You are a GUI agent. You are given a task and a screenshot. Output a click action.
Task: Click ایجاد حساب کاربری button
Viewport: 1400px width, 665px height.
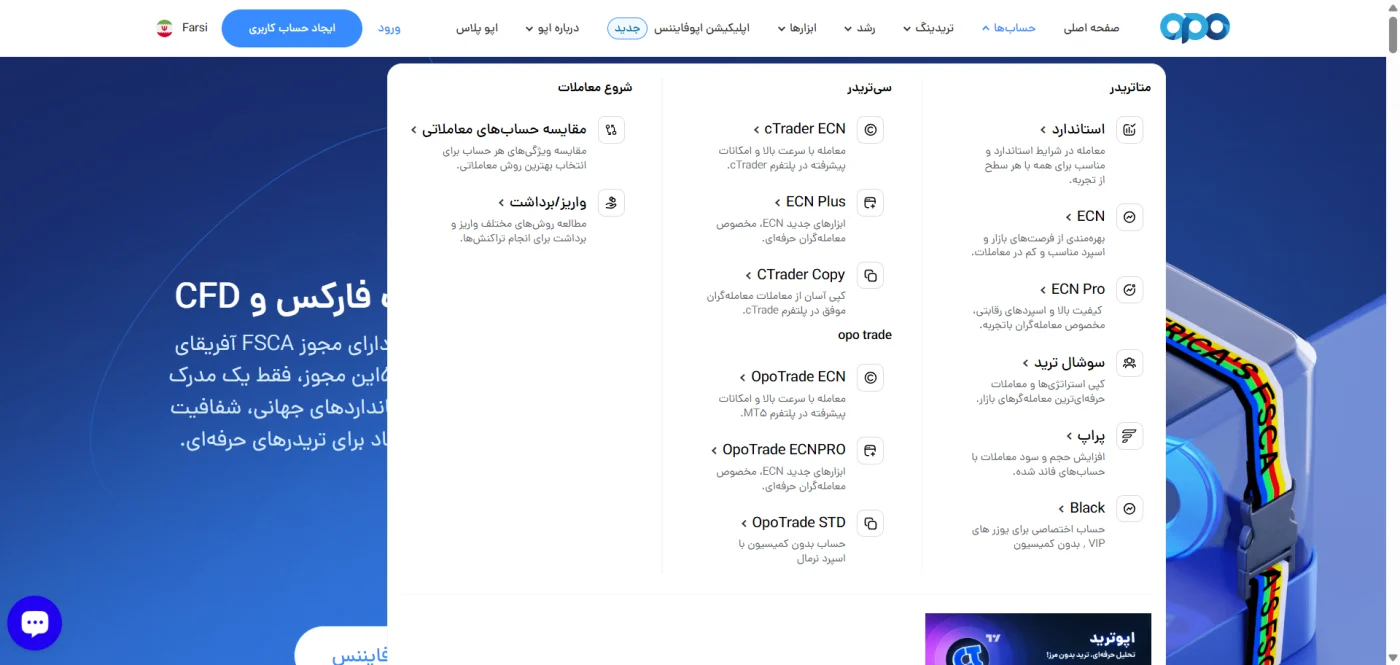[x=292, y=28]
